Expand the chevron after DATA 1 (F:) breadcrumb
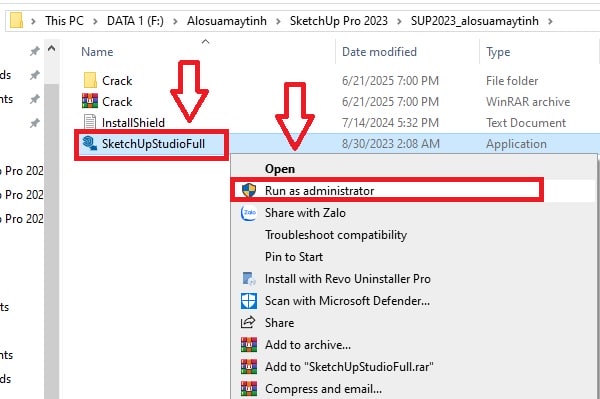Screen dimensions: 600x399 [175, 21]
